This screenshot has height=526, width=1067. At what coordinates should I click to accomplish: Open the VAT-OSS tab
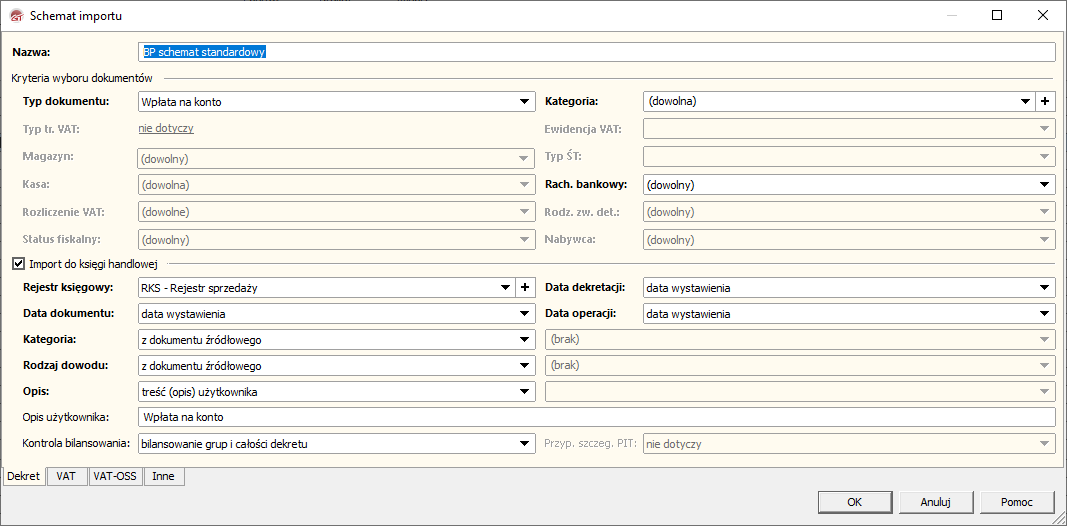(x=114, y=477)
